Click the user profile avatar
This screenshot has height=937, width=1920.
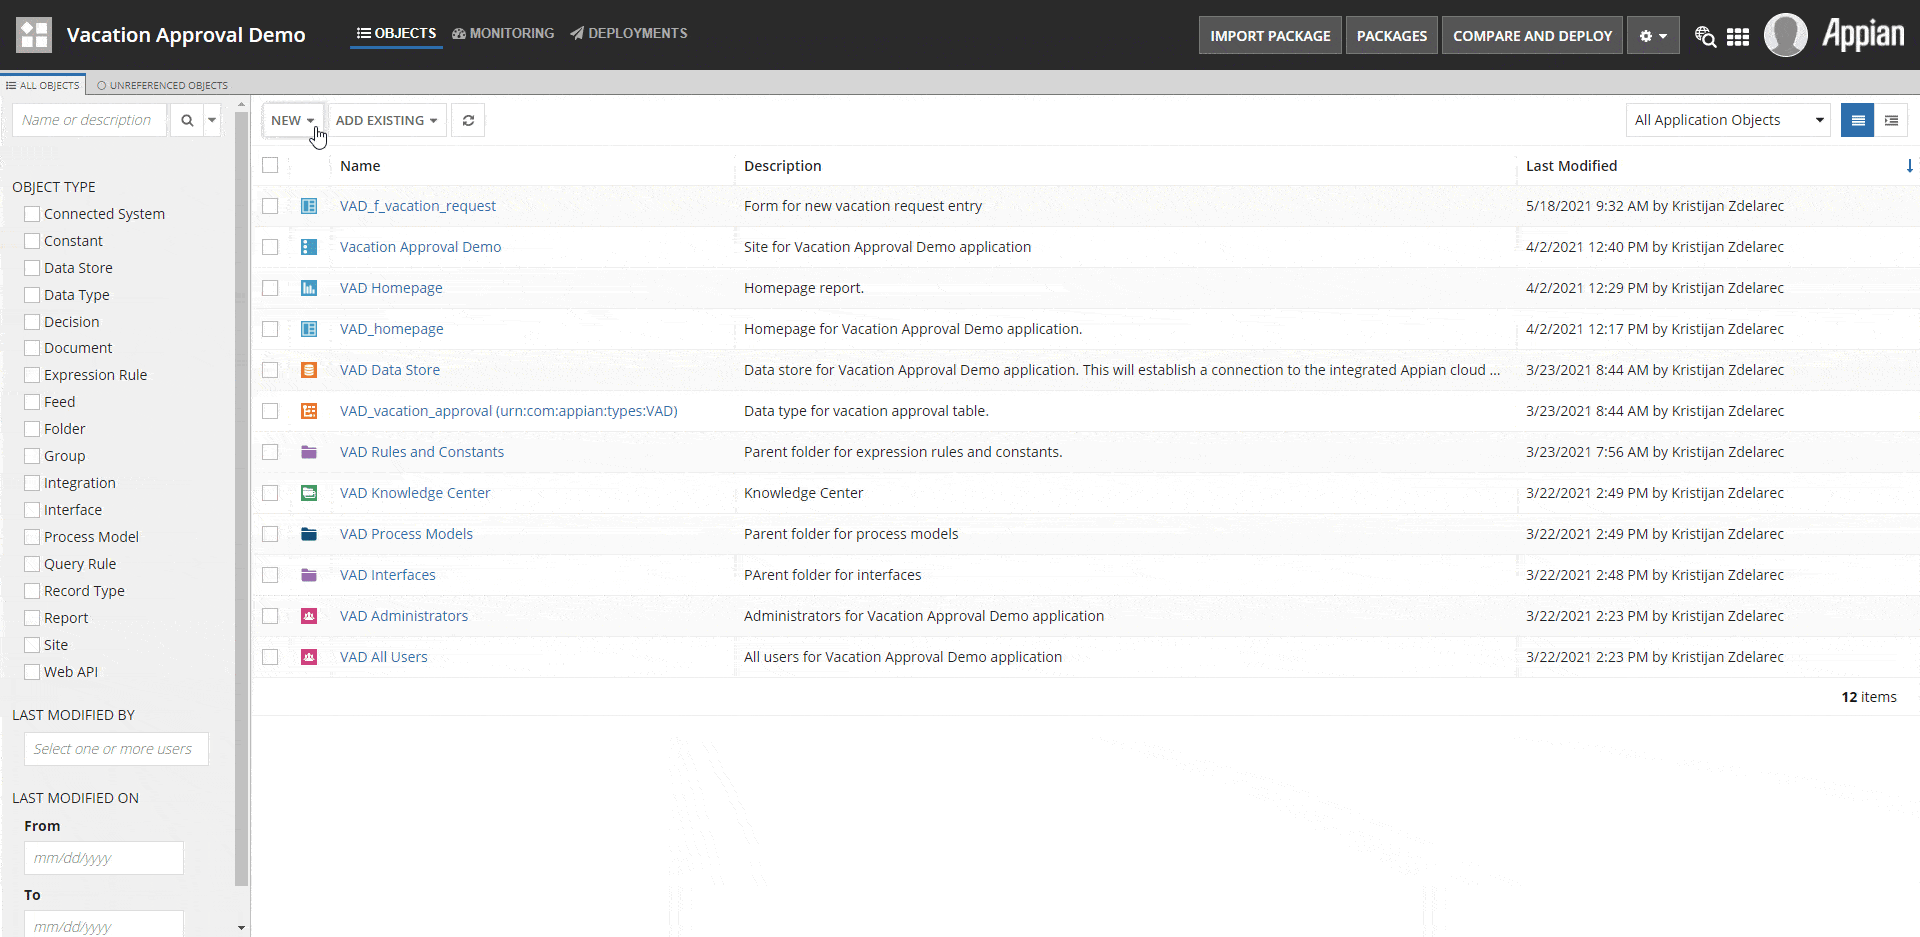click(1785, 35)
